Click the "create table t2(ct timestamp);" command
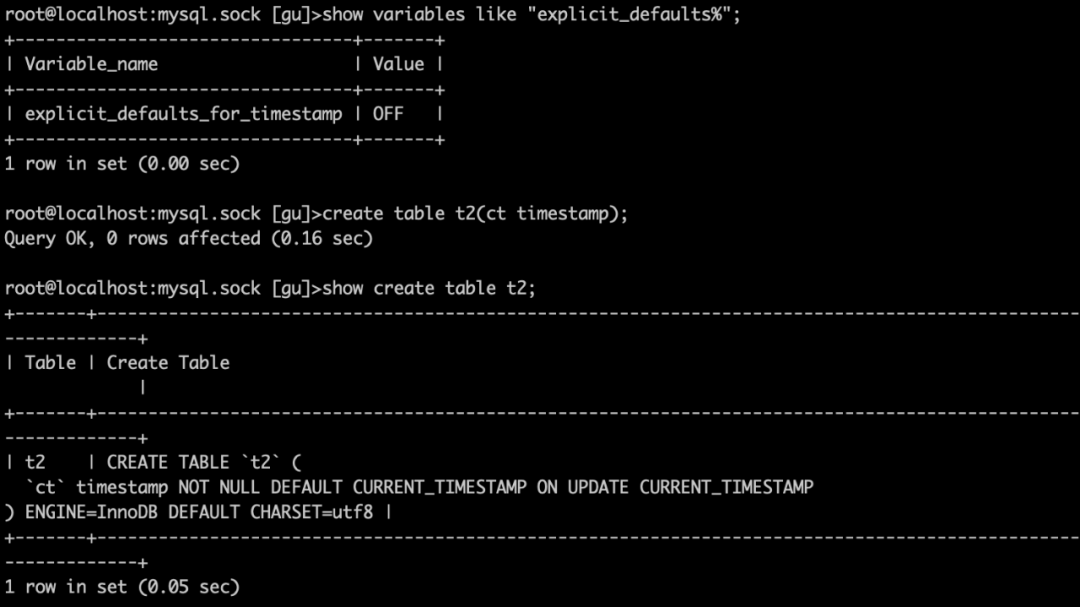 (x=475, y=213)
